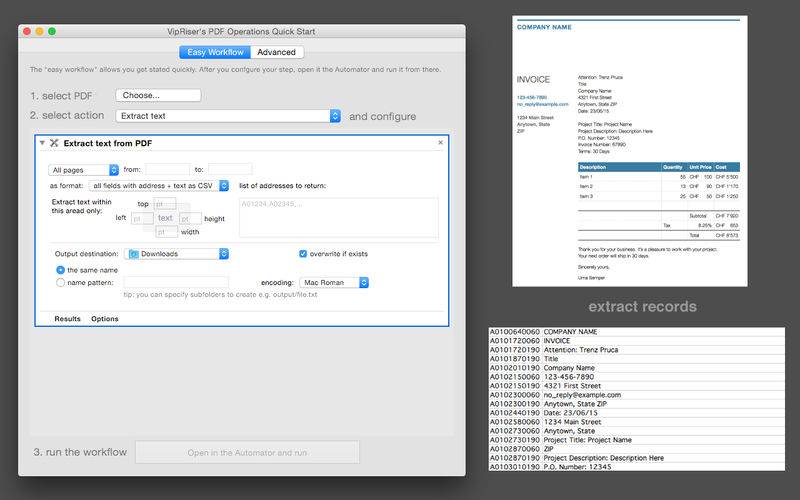Collapse the Extract text from PDF panel
Viewport: 800px width, 500px height.
coord(42,143)
